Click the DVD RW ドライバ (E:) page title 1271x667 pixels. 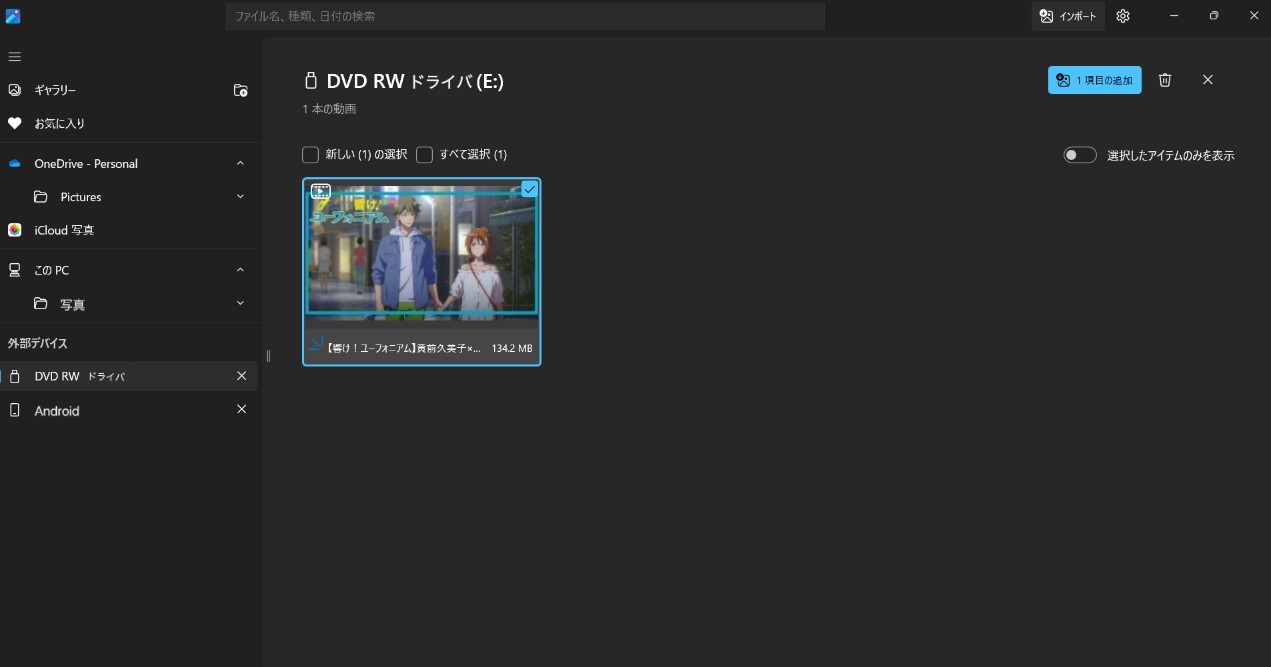click(x=415, y=81)
